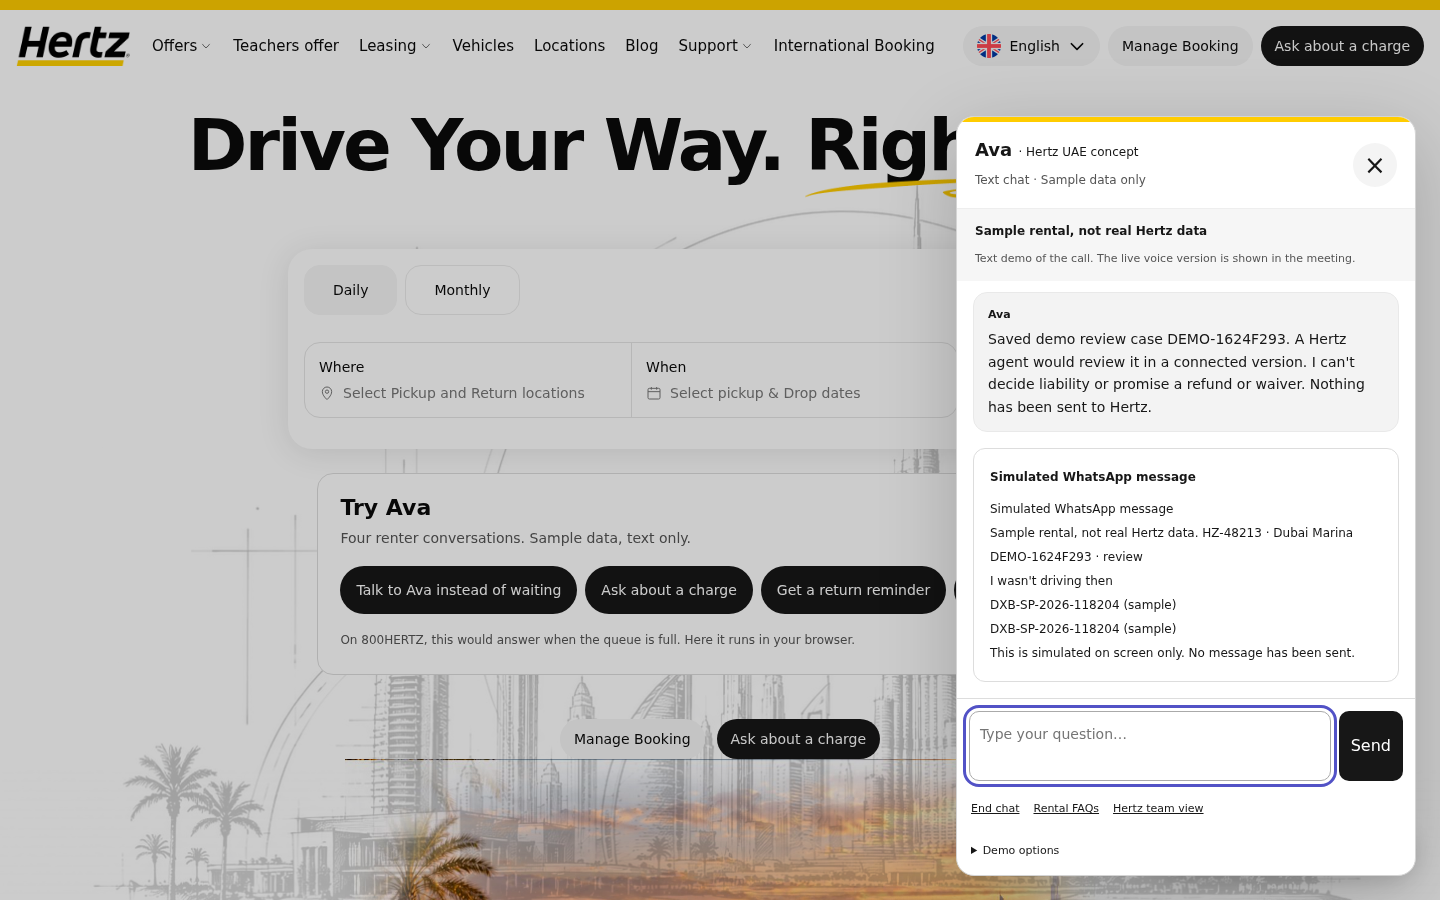The height and width of the screenshot is (900, 1440).
Task: Click the 'Simulated WhatsApp message' bold heading
Action: (1093, 477)
